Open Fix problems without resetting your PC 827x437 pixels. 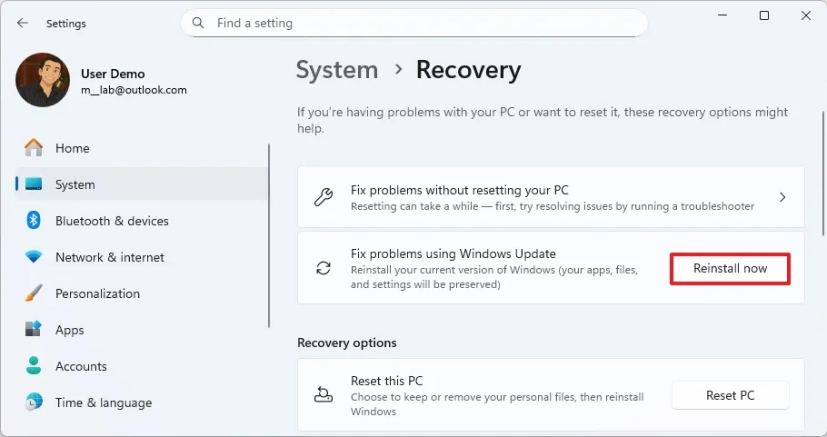pyautogui.click(x=551, y=197)
